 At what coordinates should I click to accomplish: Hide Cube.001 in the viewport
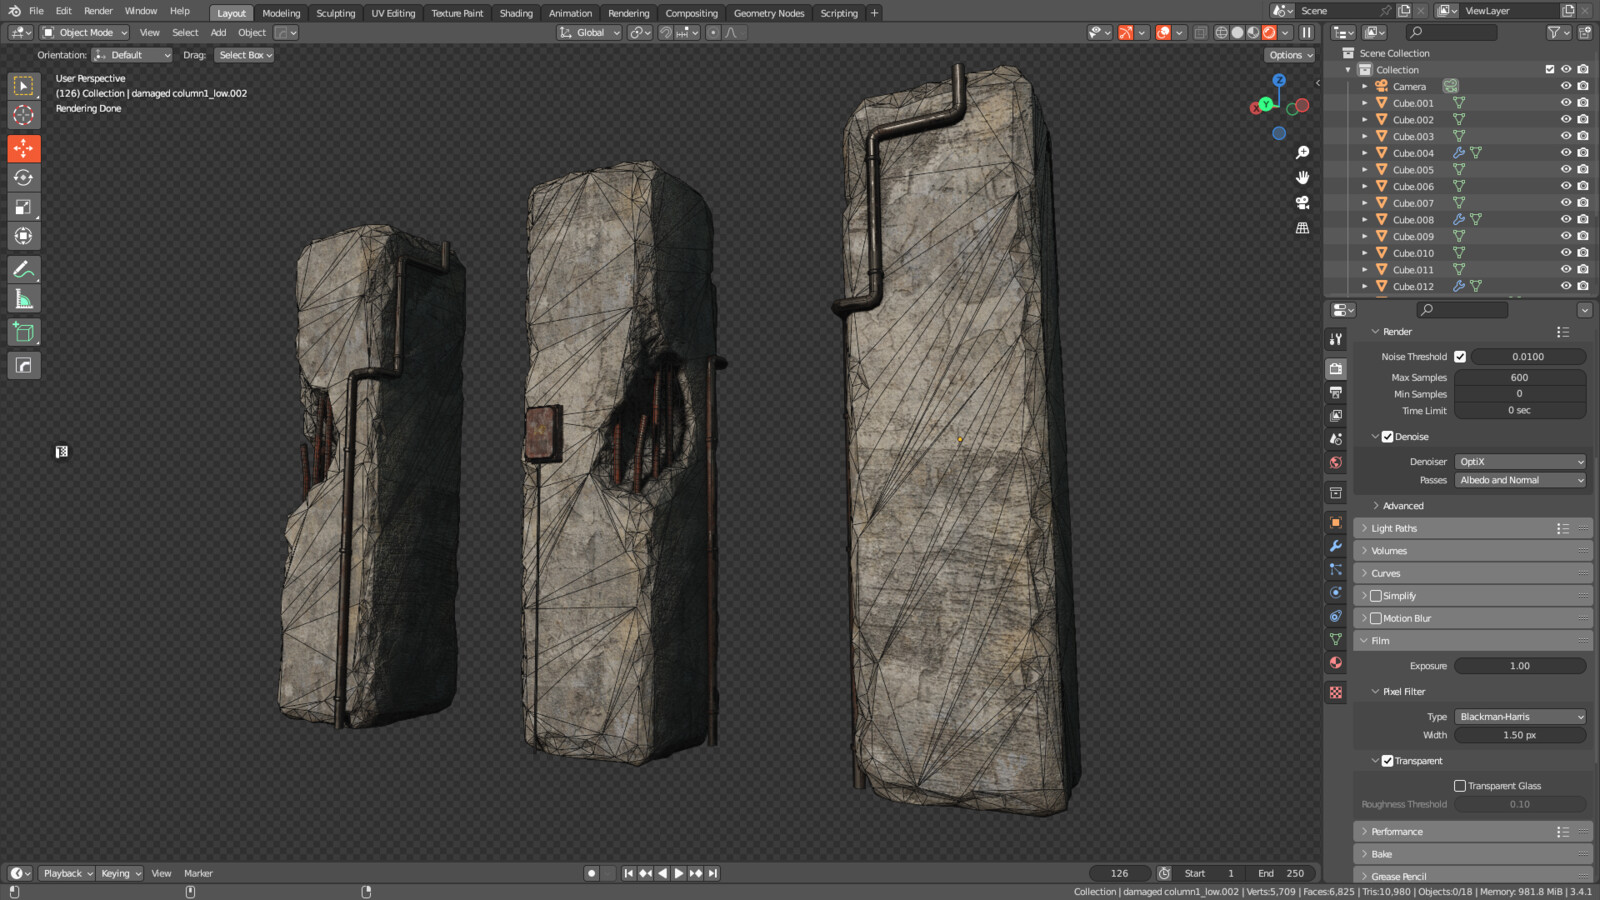(x=1565, y=102)
